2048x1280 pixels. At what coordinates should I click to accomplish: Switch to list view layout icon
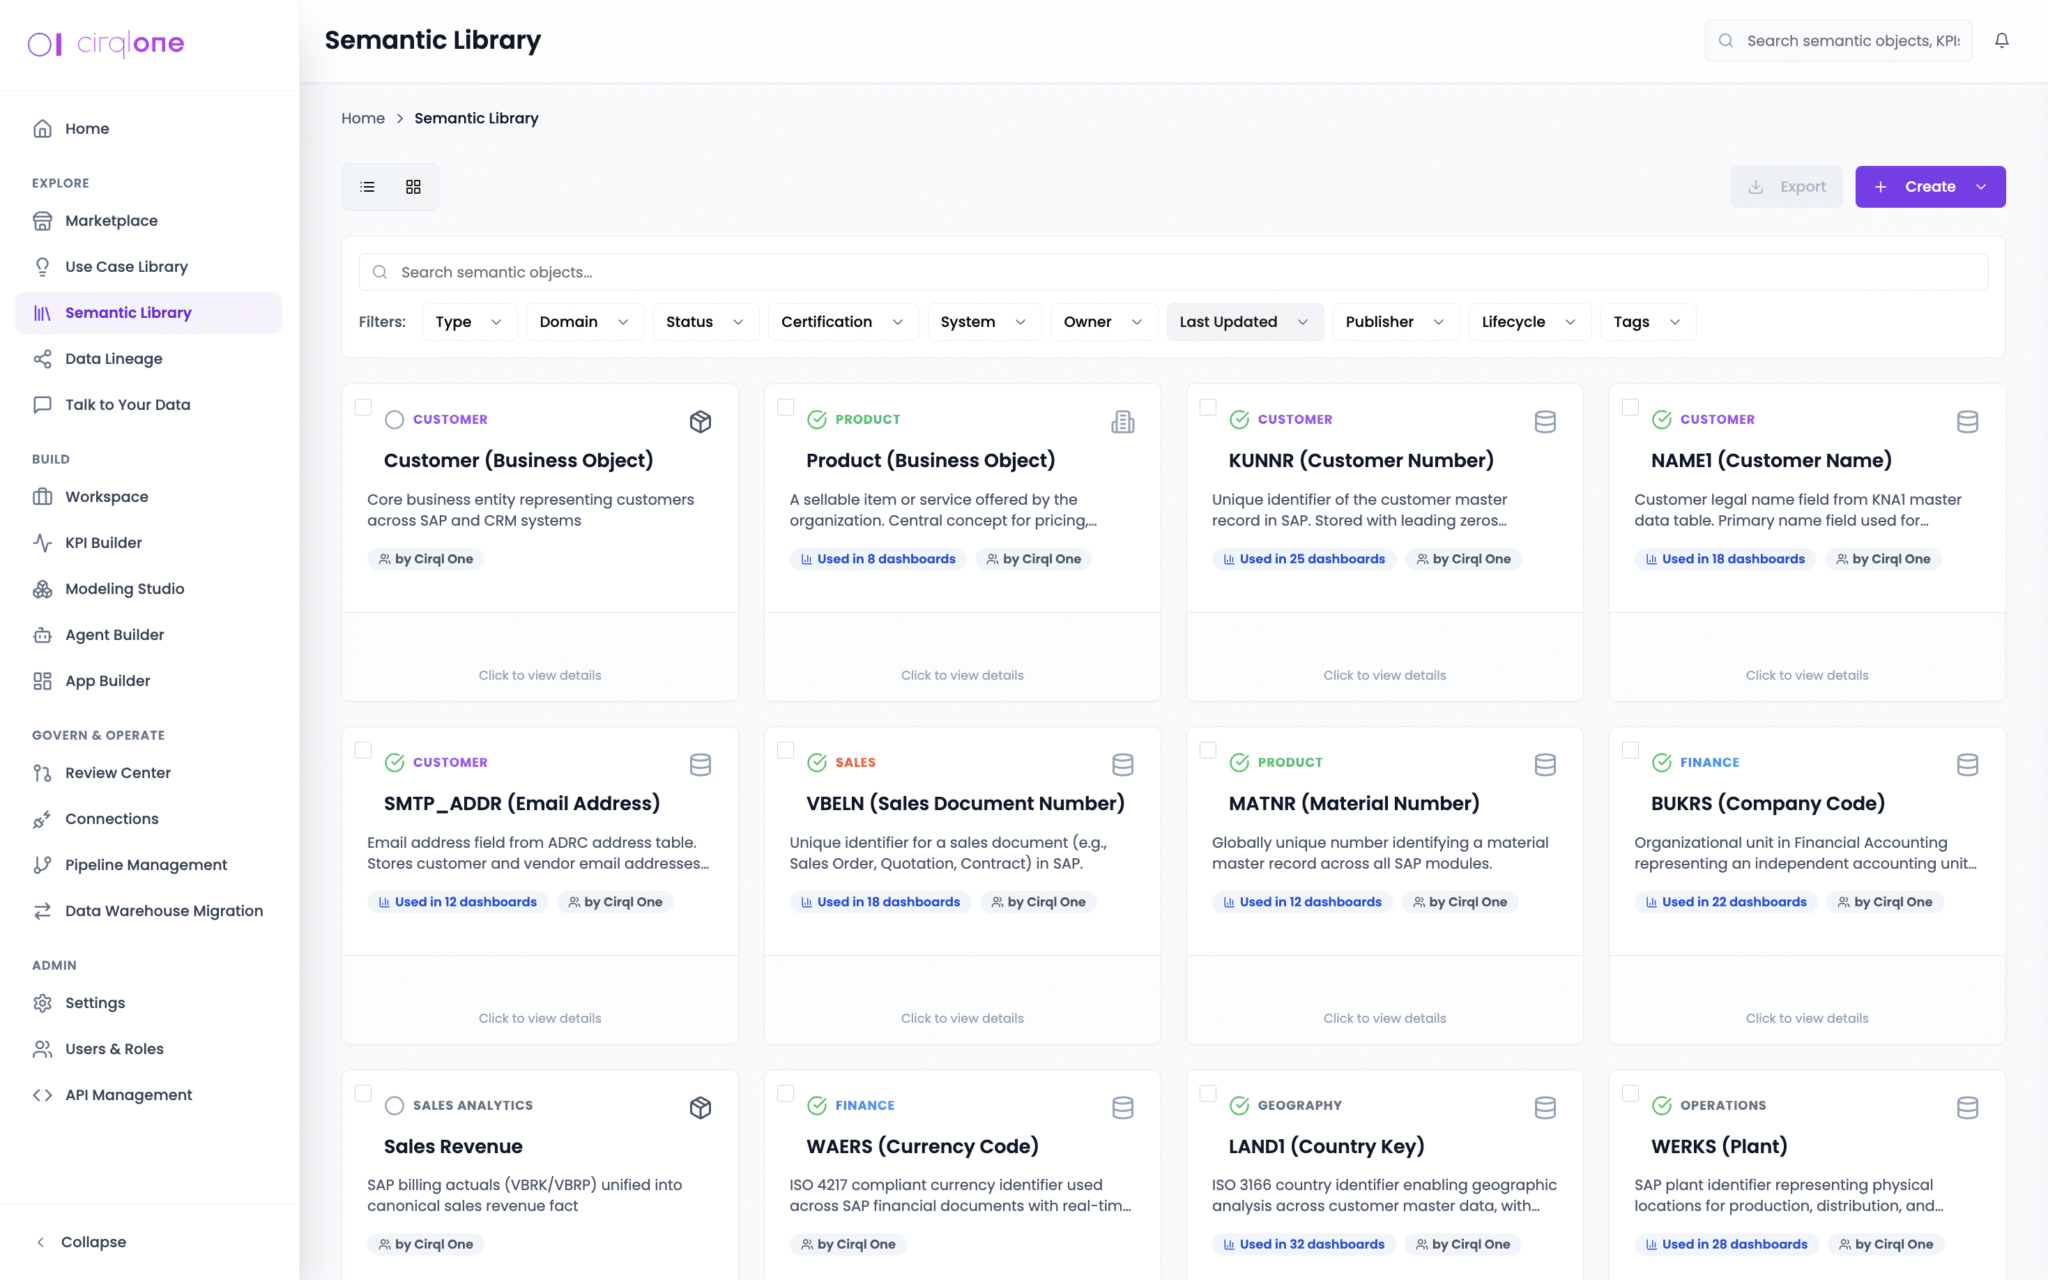point(367,187)
